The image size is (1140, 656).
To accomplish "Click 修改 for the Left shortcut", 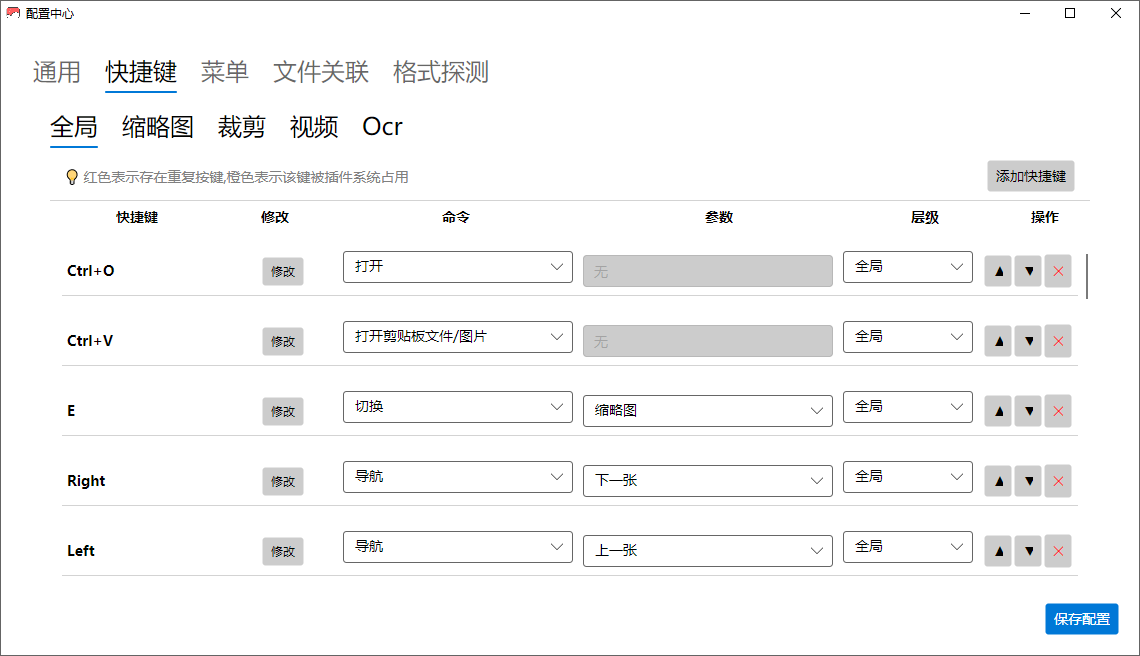I will point(283,551).
